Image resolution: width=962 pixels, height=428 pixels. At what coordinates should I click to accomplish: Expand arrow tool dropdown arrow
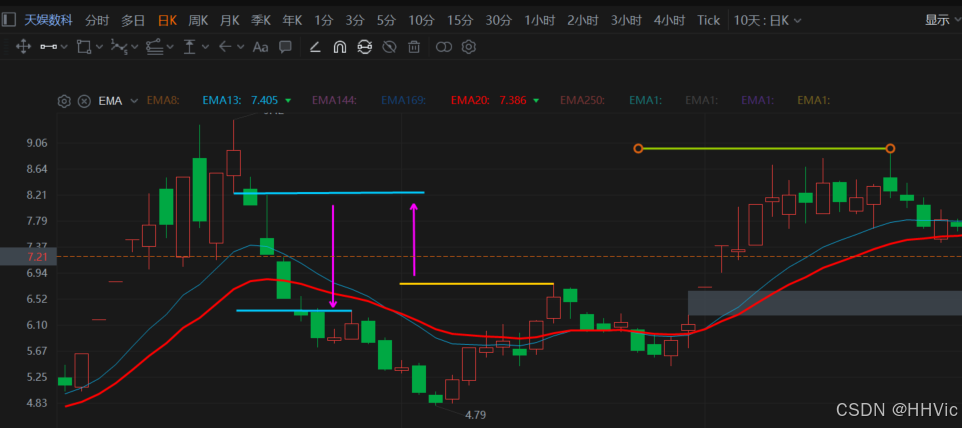pos(240,47)
